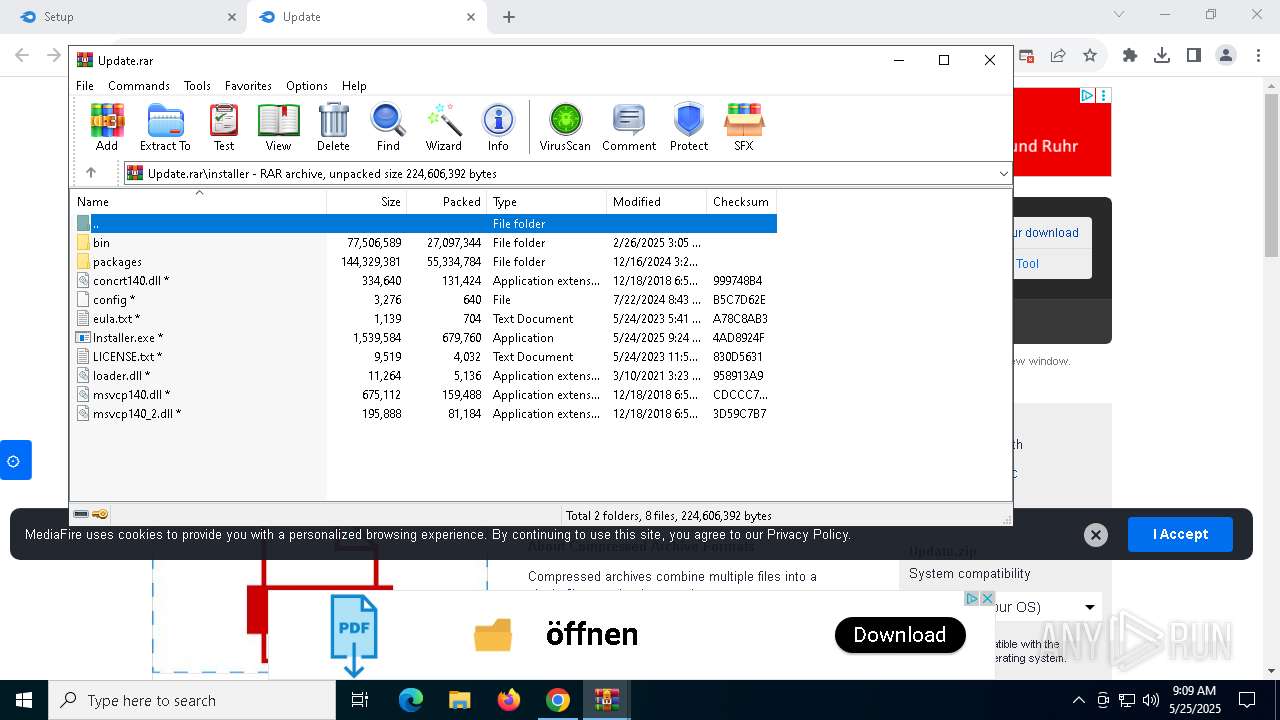Viewport: 1280px width, 720px height.
Task: Sort by Checksum column header
Action: point(742,201)
